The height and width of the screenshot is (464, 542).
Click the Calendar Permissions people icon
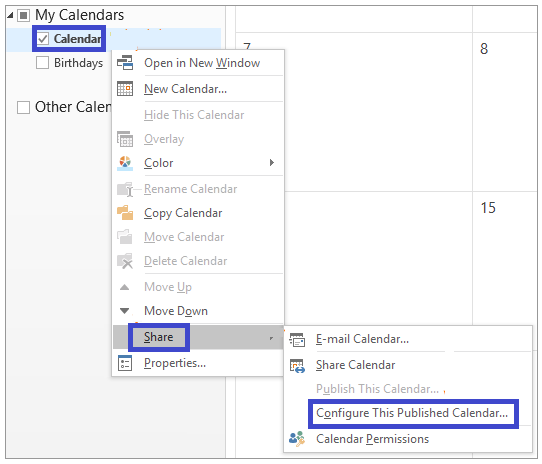tap(297, 439)
